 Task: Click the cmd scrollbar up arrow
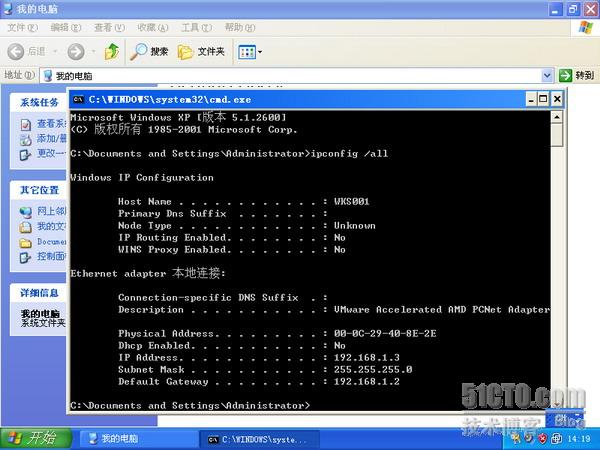[557, 117]
